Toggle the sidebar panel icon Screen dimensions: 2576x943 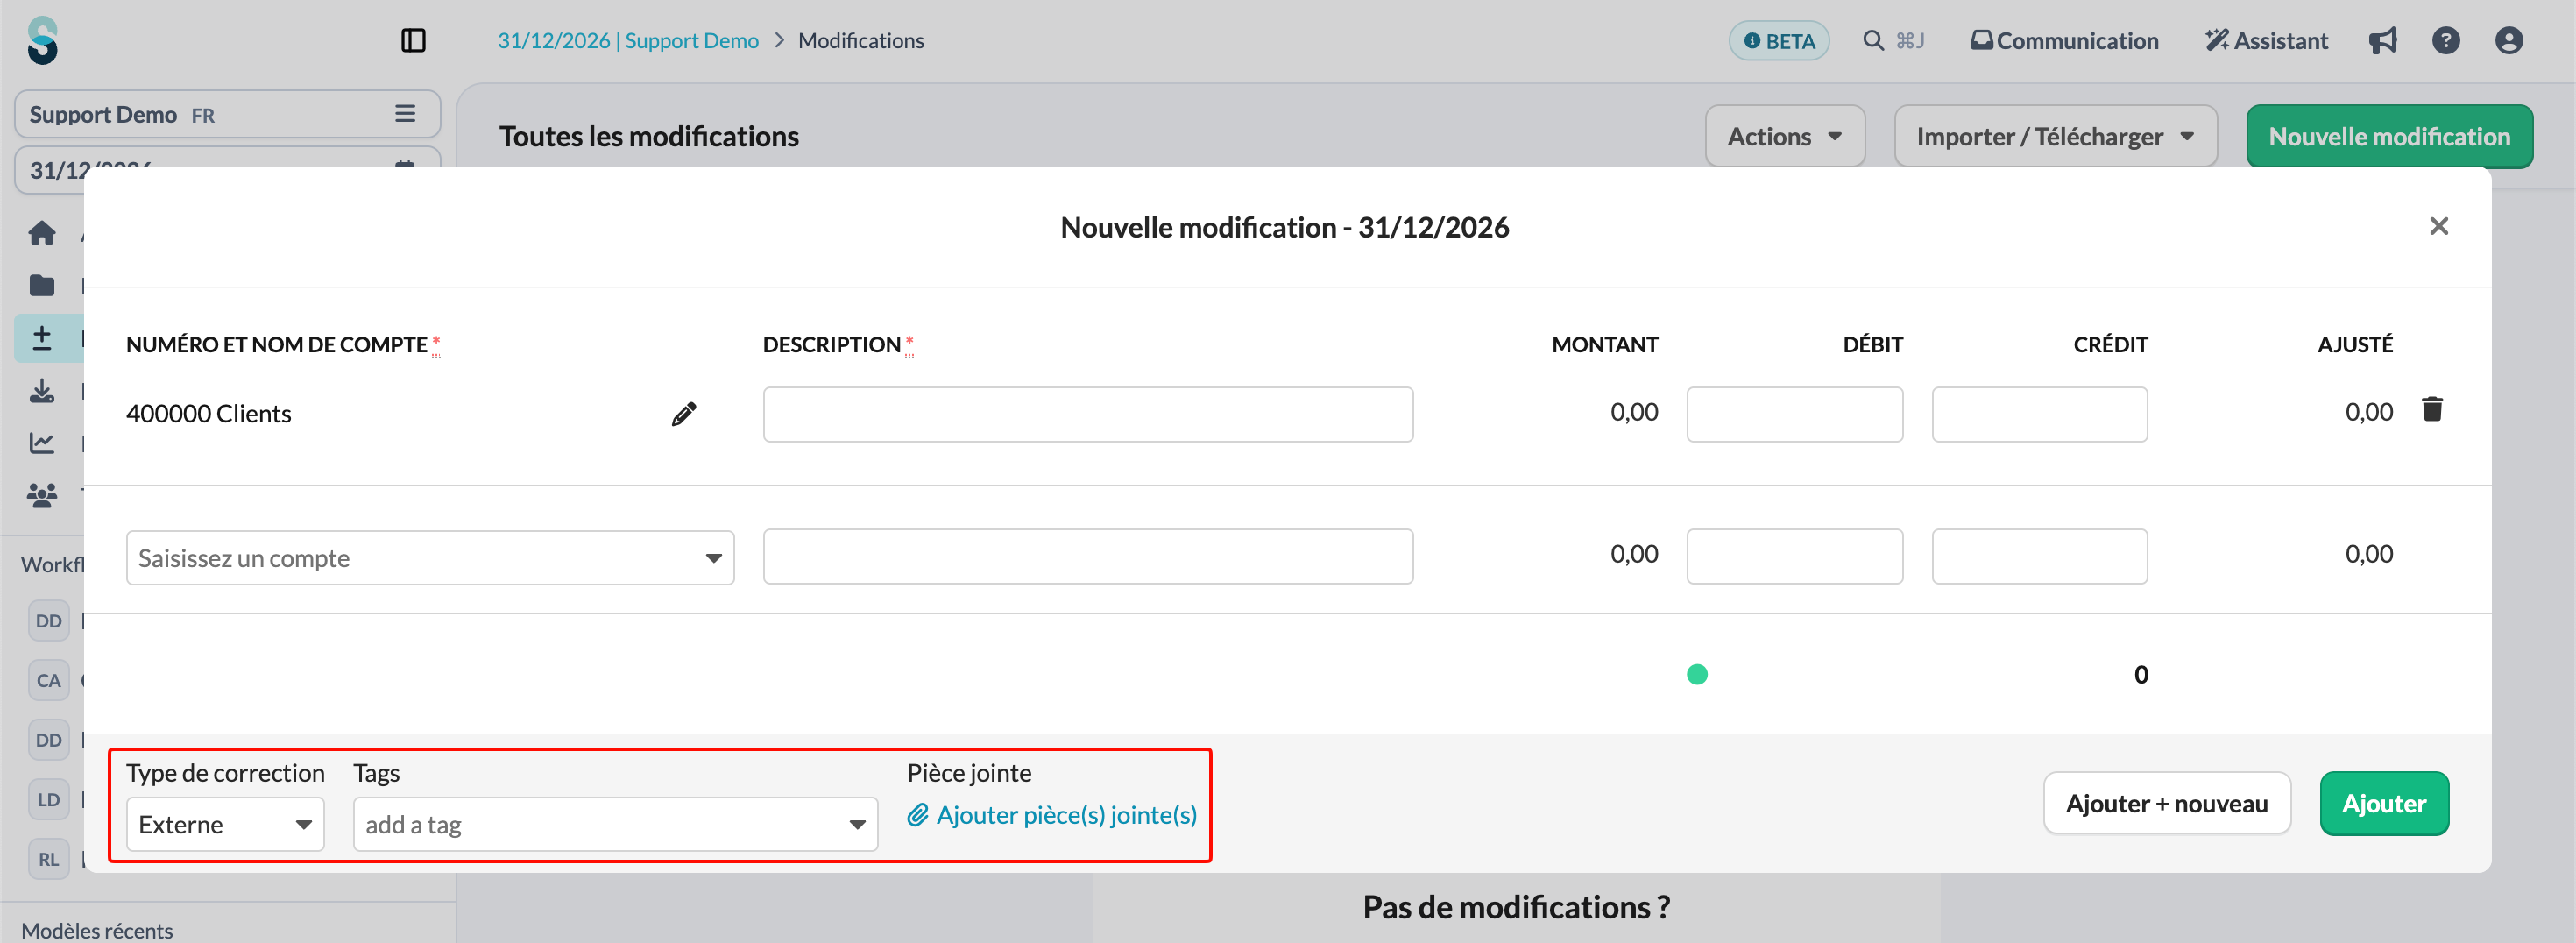click(x=413, y=41)
